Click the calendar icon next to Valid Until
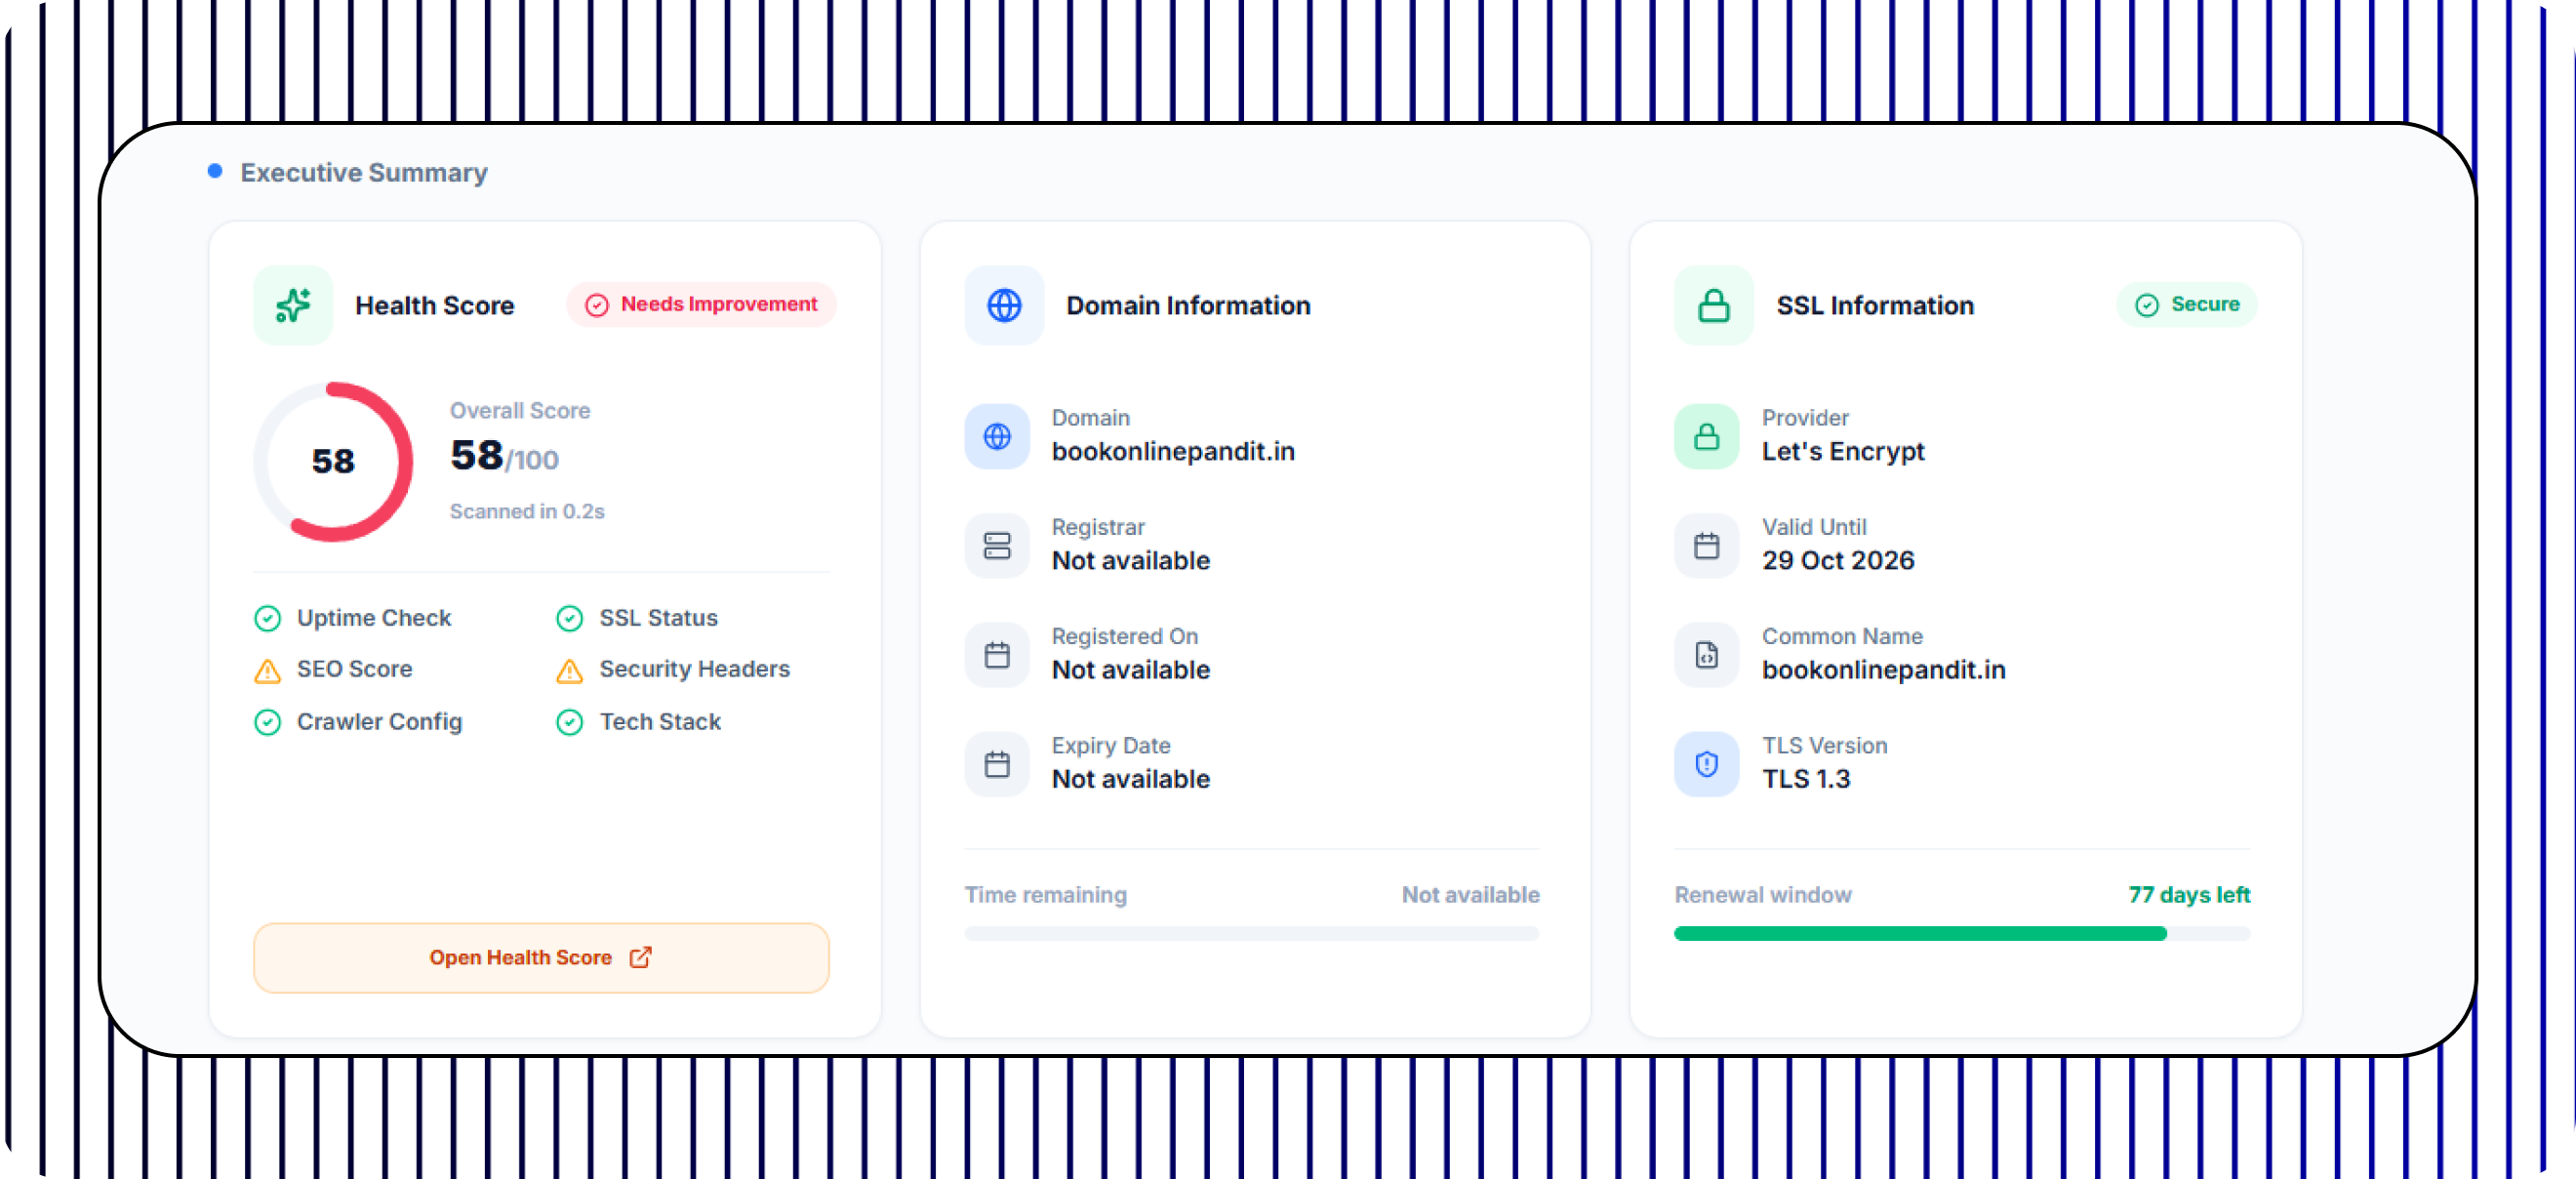Image resolution: width=2576 pixels, height=1179 pixels. (1707, 545)
